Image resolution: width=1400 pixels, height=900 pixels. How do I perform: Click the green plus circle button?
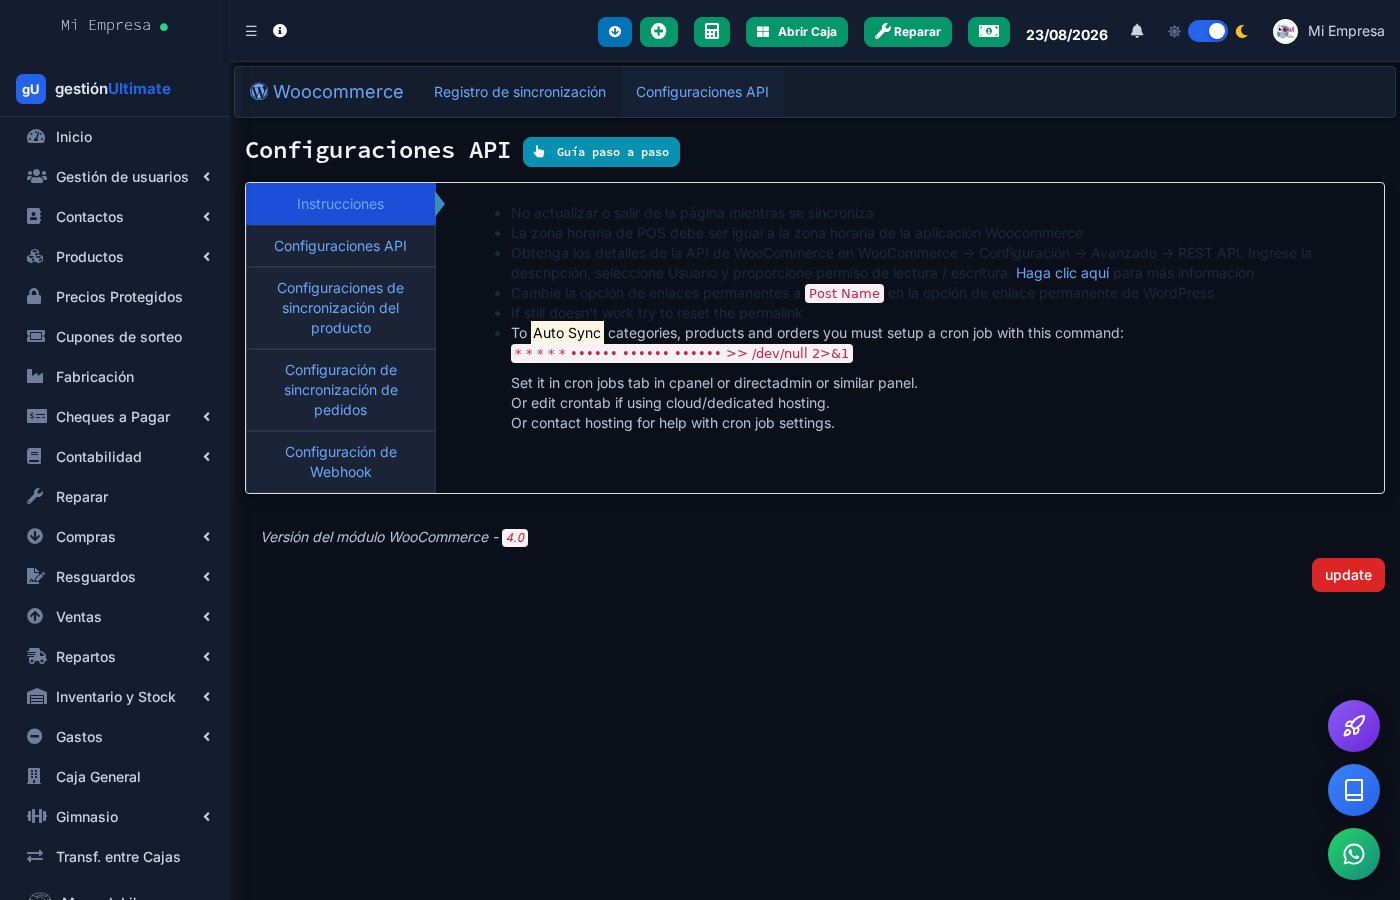(x=659, y=32)
